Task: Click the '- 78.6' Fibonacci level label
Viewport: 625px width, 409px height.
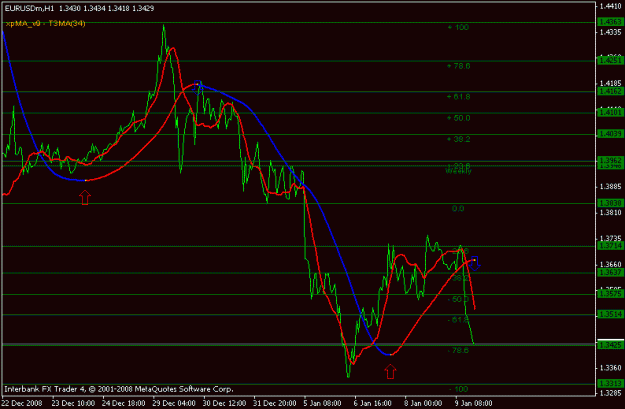Action: [x=458, y=351]
